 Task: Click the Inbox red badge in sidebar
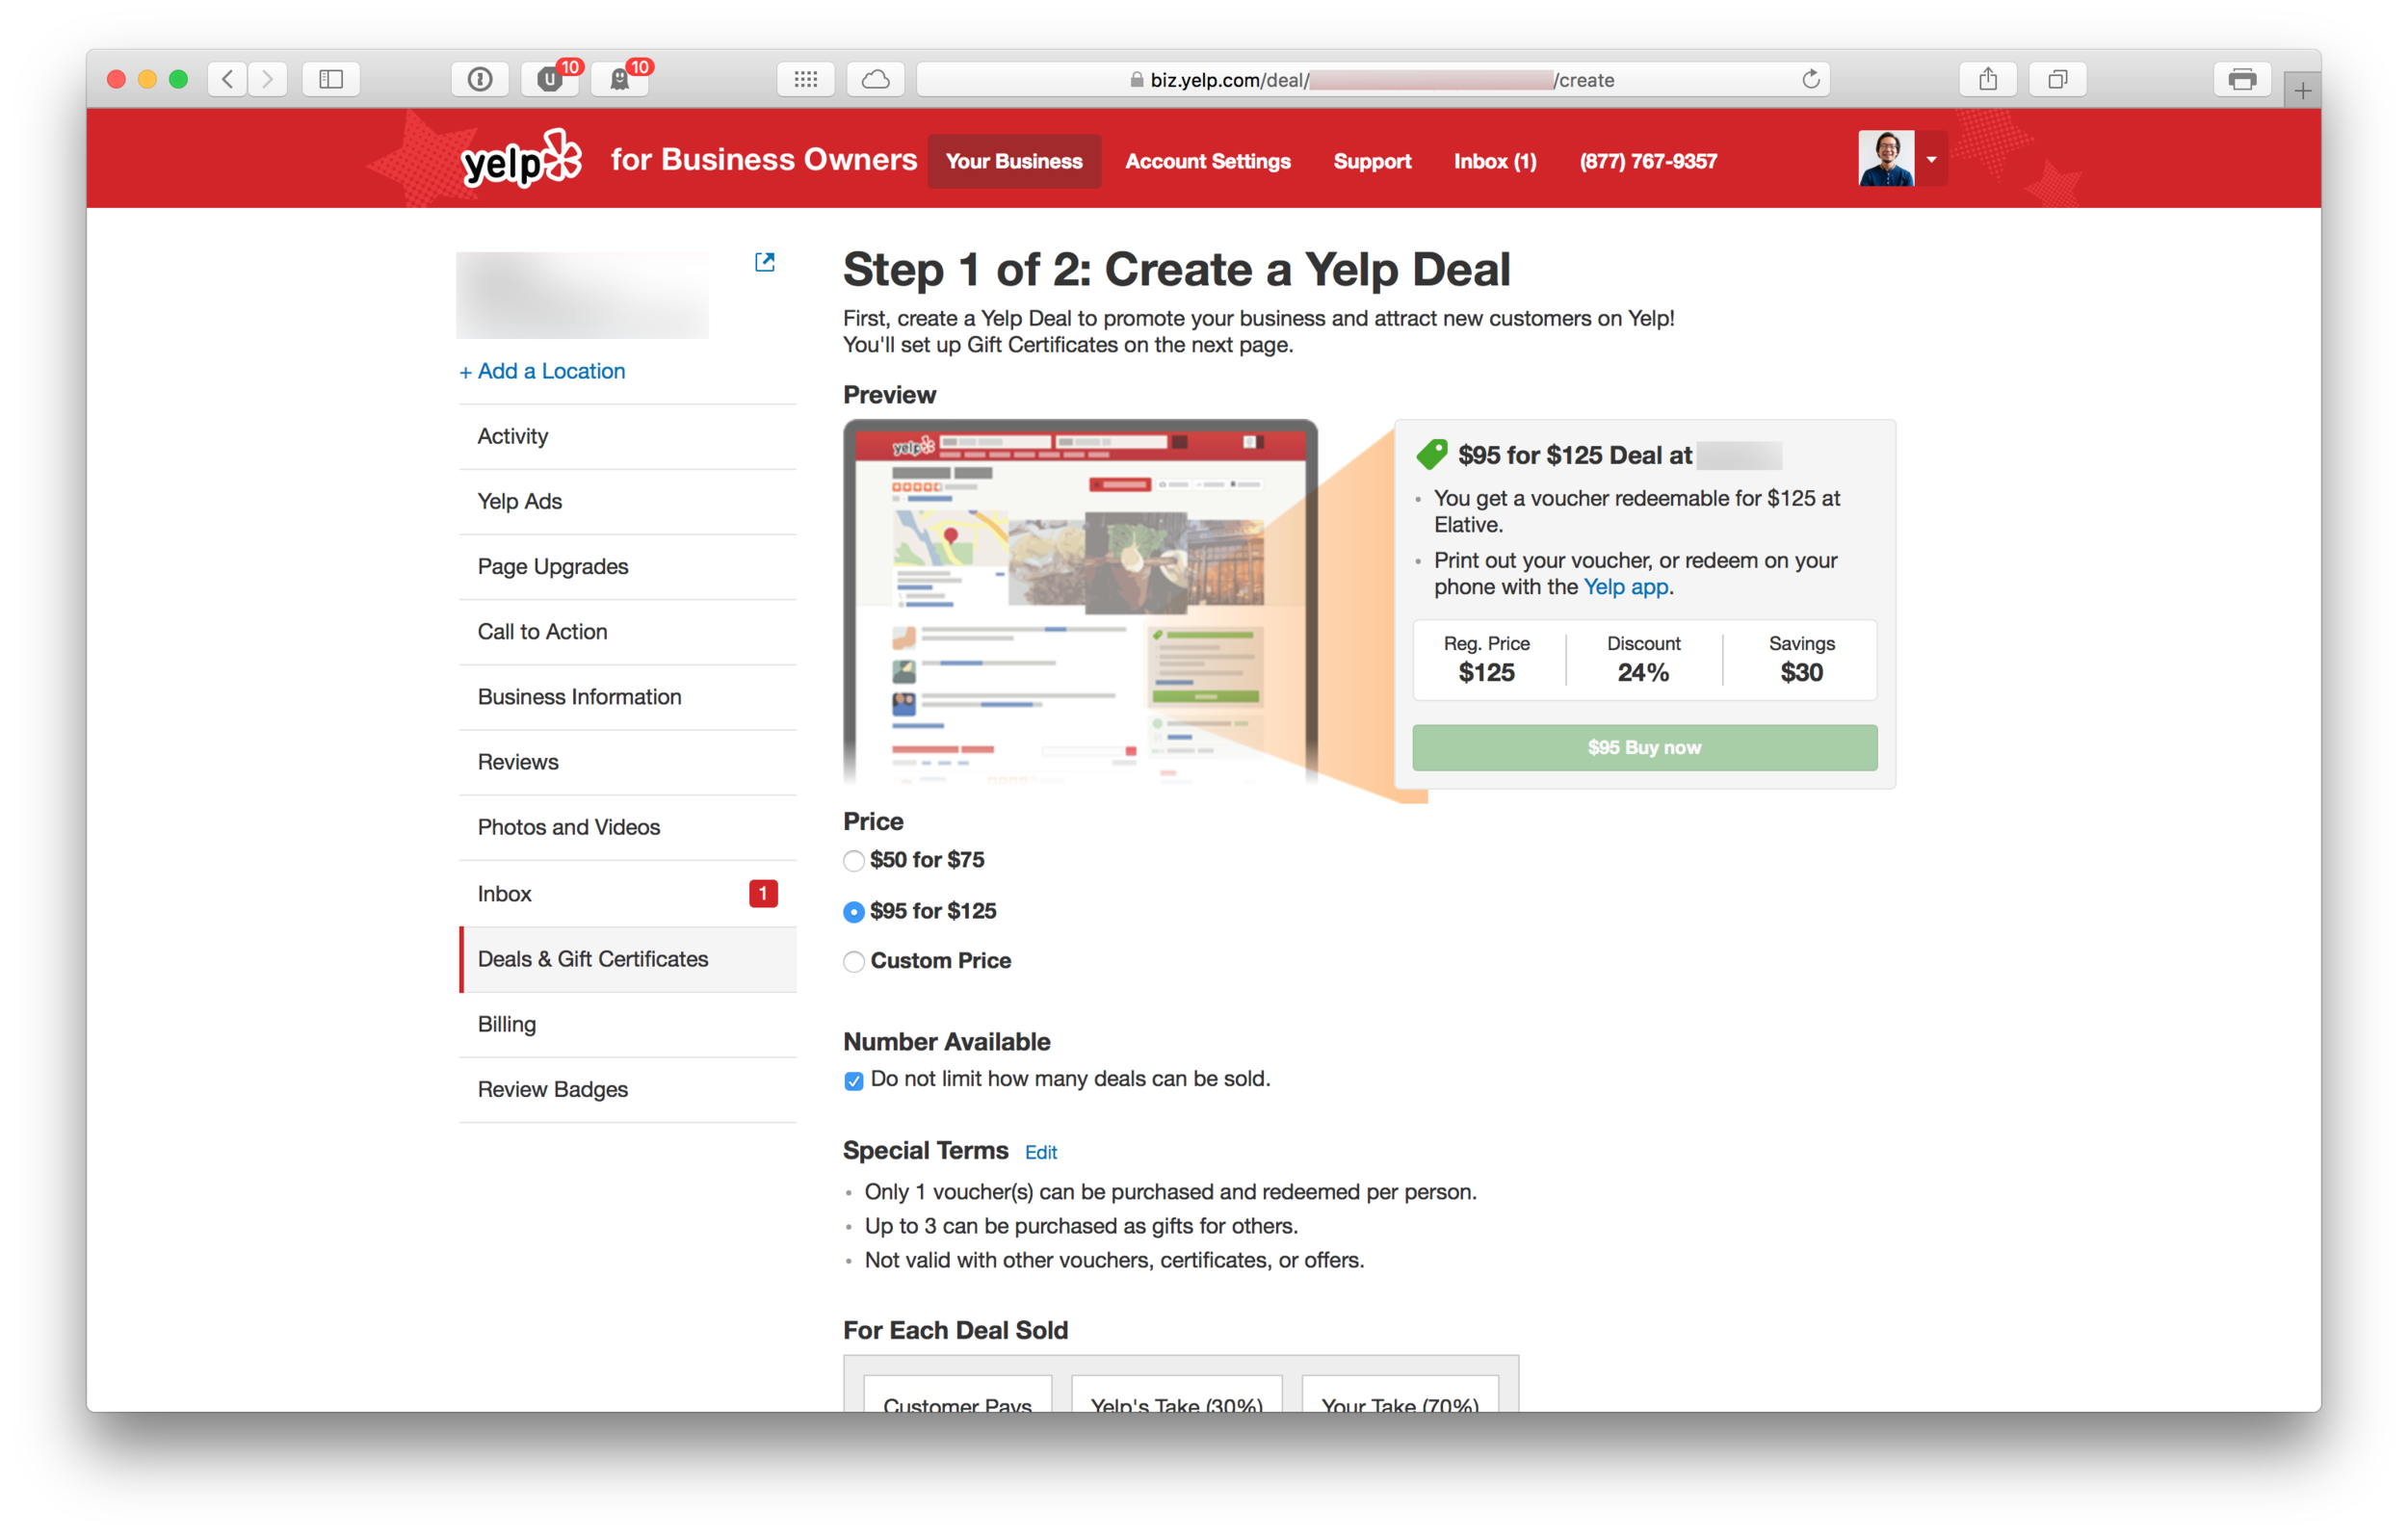(x=763, y=893)
